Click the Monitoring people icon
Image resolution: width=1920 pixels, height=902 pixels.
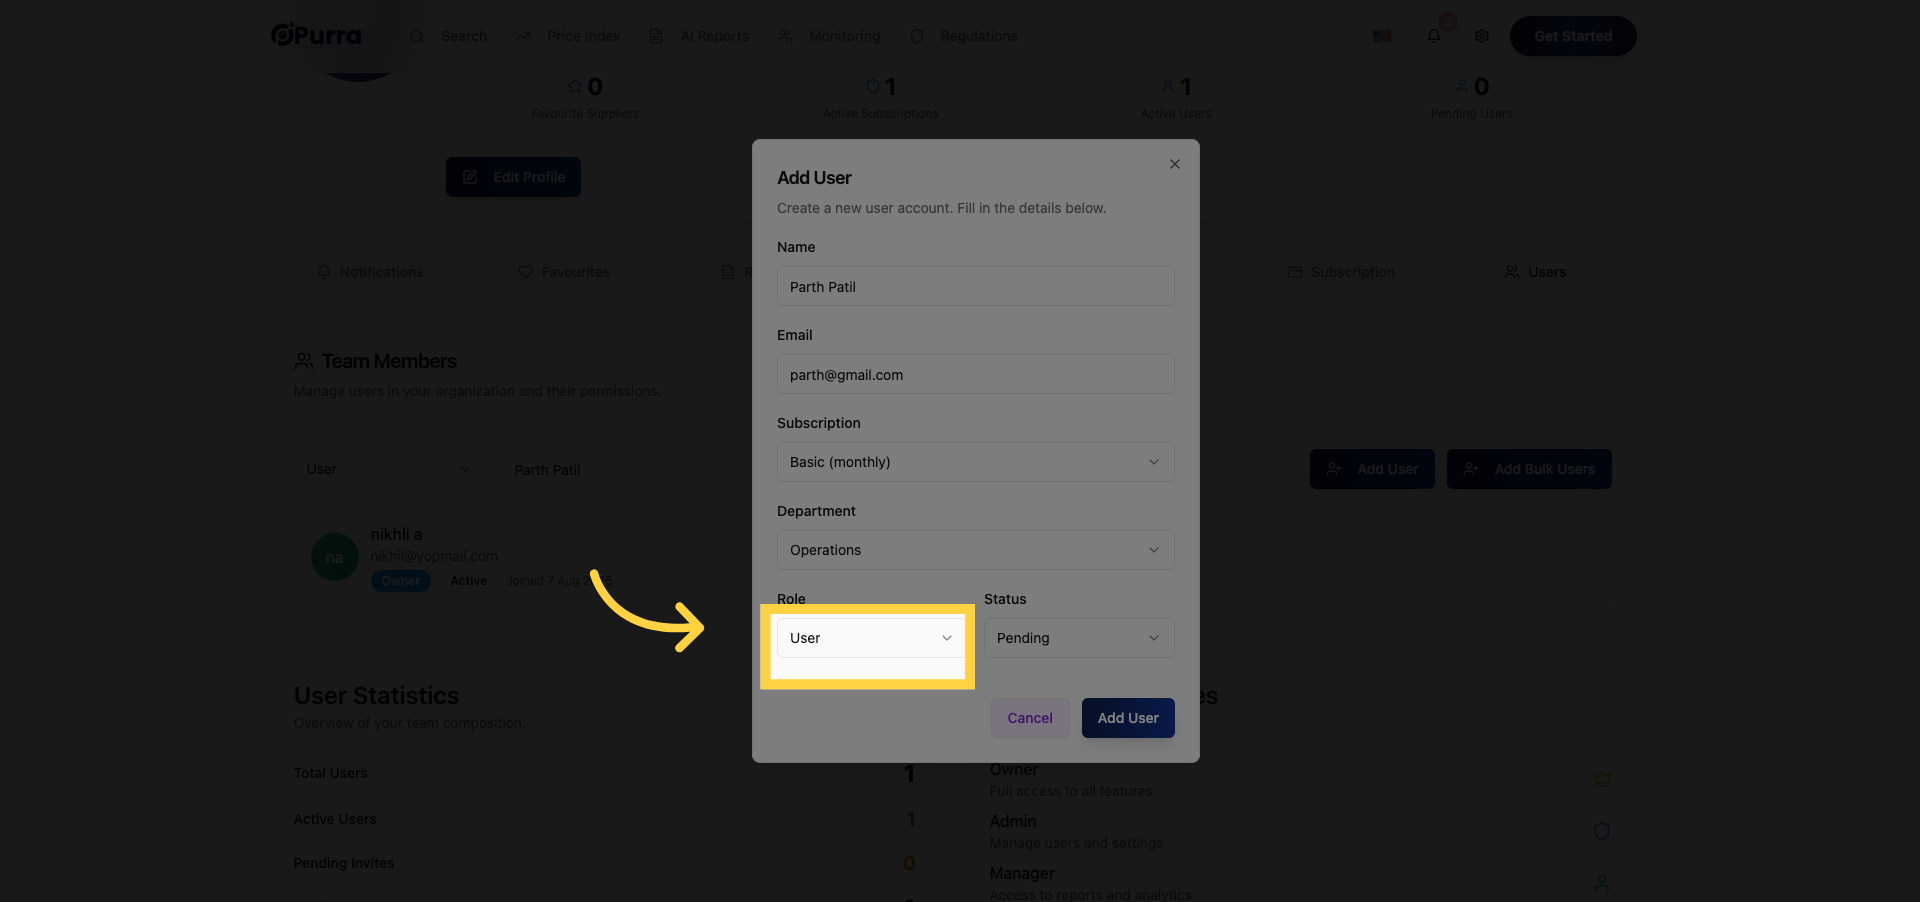pos(785,36)
